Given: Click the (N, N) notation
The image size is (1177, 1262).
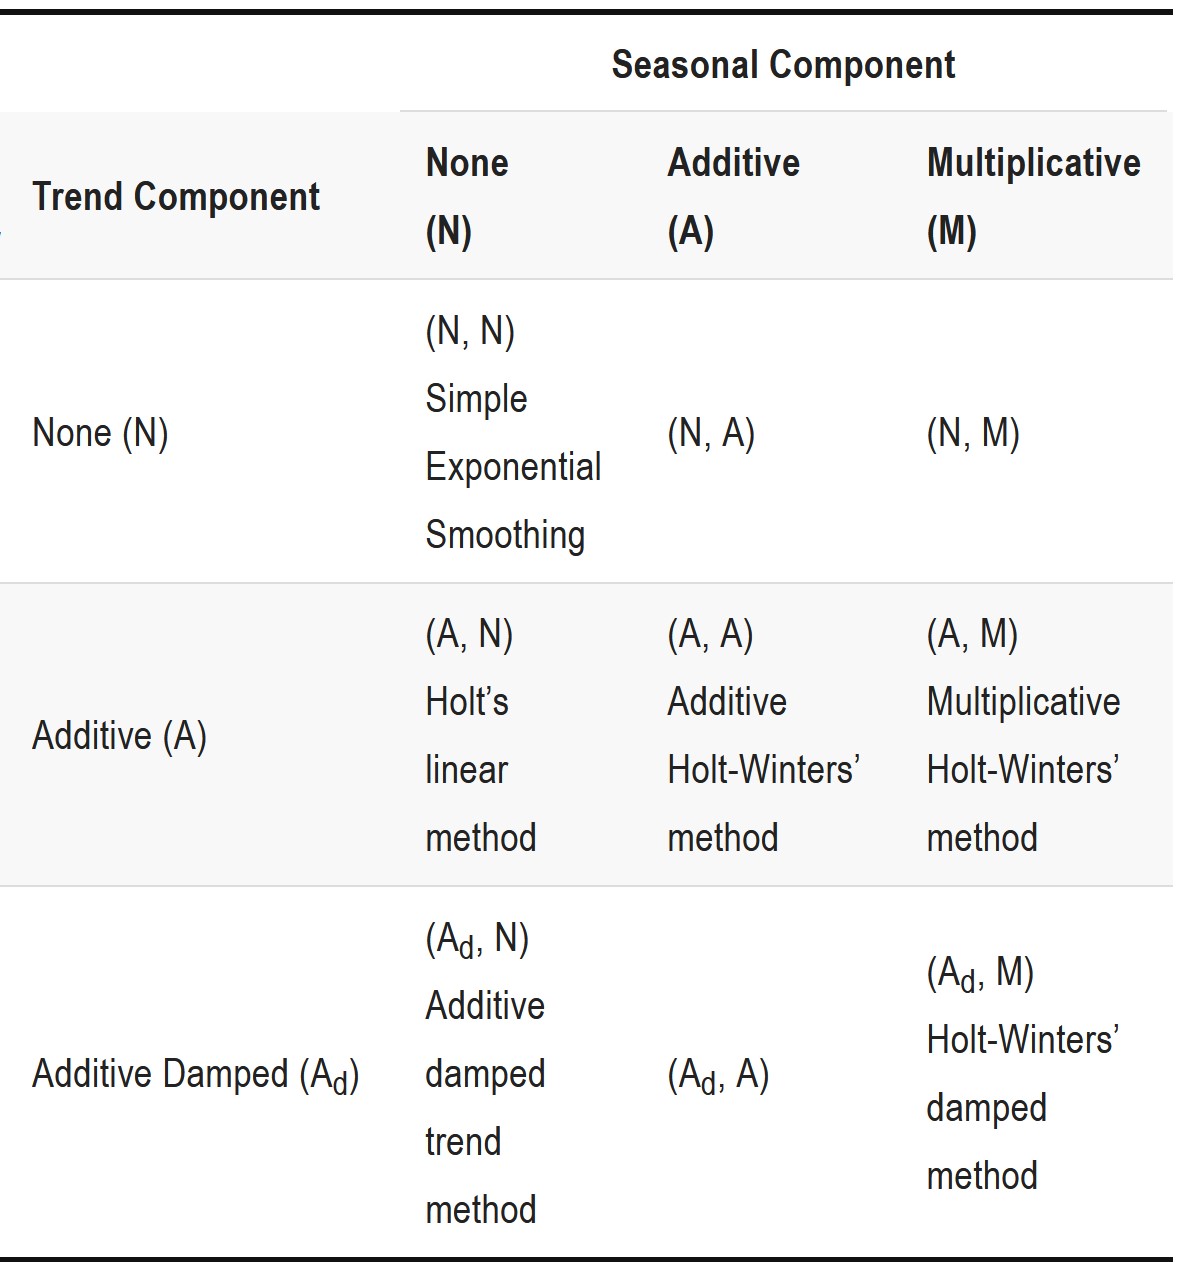Looking at the screenshot, I should click(469, 331).
